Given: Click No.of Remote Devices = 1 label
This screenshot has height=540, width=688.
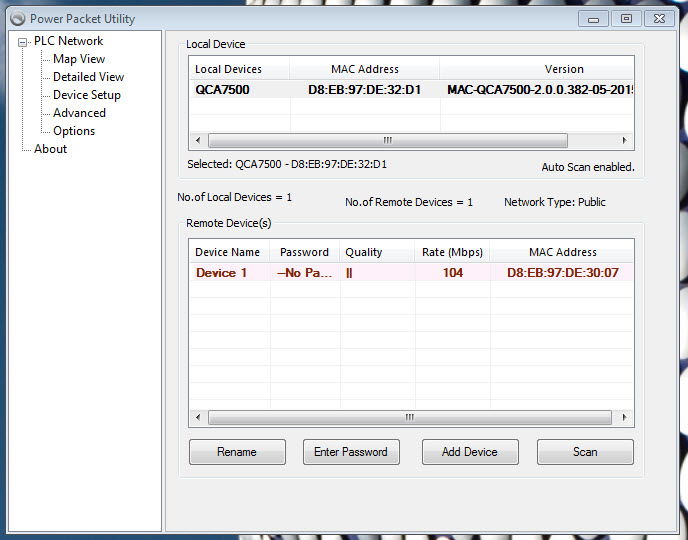Looking at the screenshot, I should [x=409, y=202].
